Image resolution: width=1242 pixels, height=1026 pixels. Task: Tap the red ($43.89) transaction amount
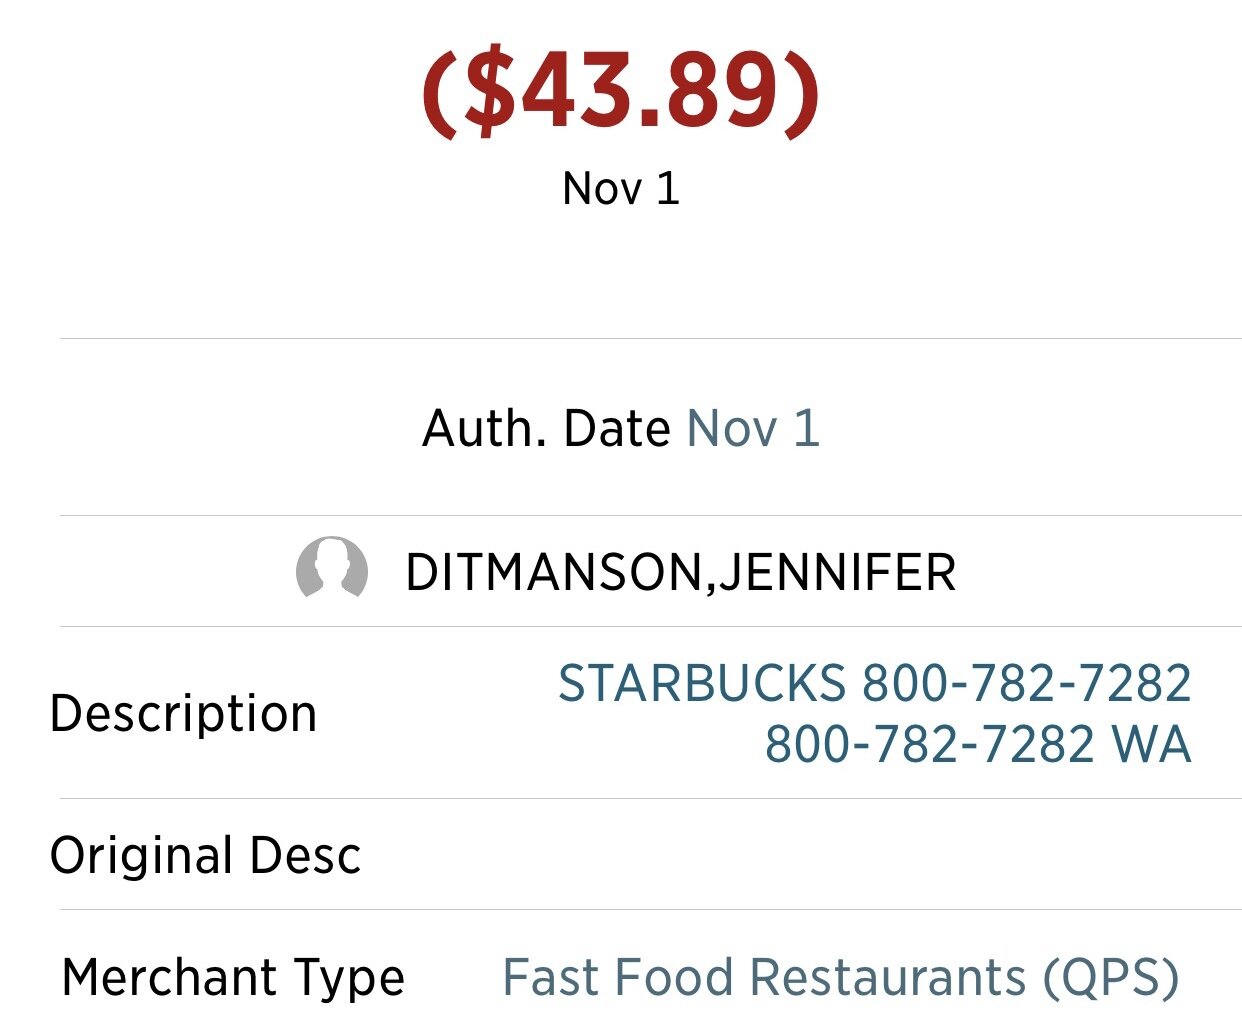[x=620, y=93]
